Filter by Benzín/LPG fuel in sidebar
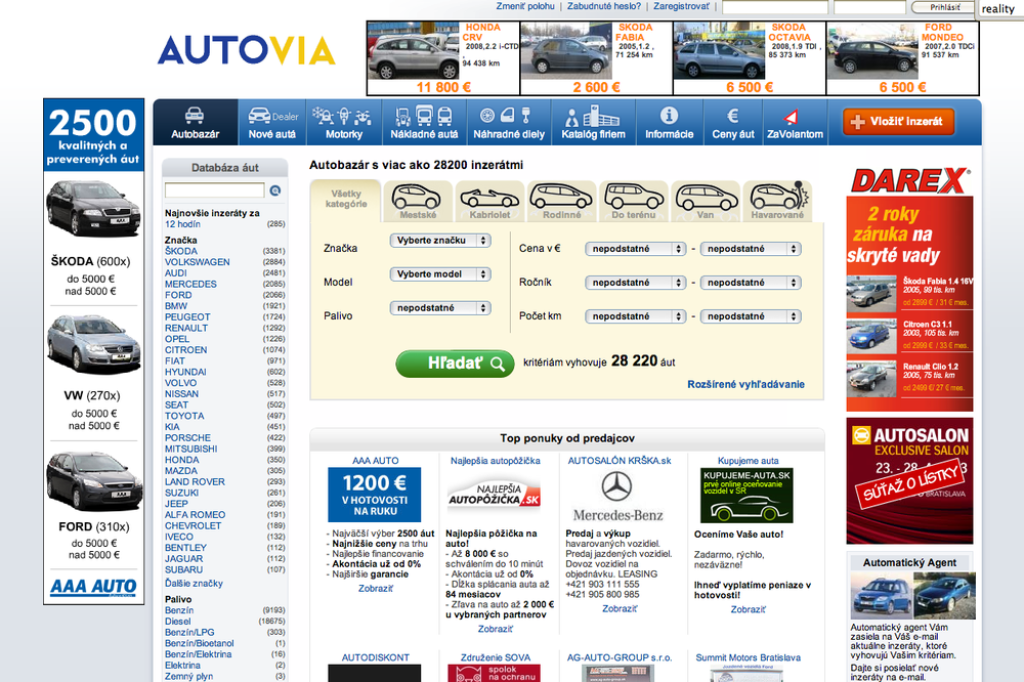This screenshot has width=1024, height=682. 189,632
